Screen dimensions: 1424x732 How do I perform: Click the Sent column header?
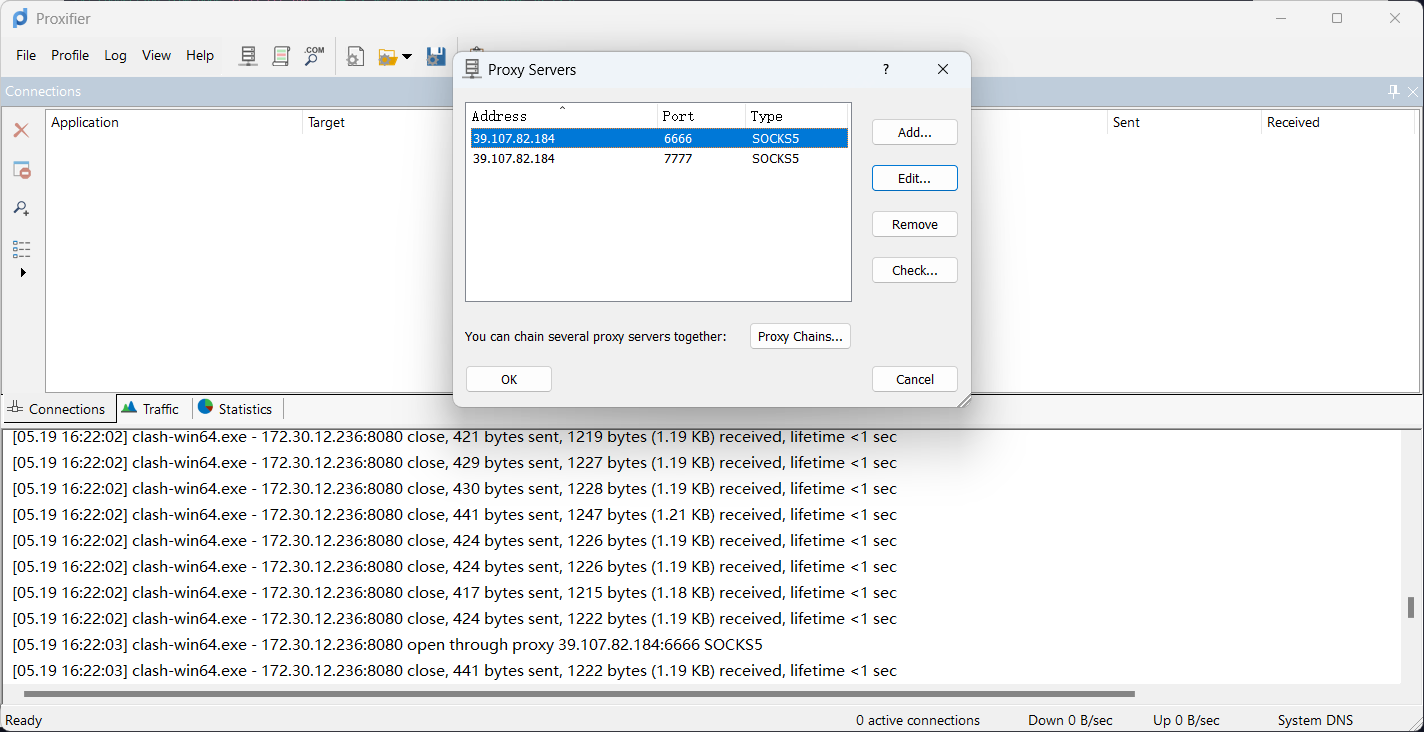(x=1186, y=122)
